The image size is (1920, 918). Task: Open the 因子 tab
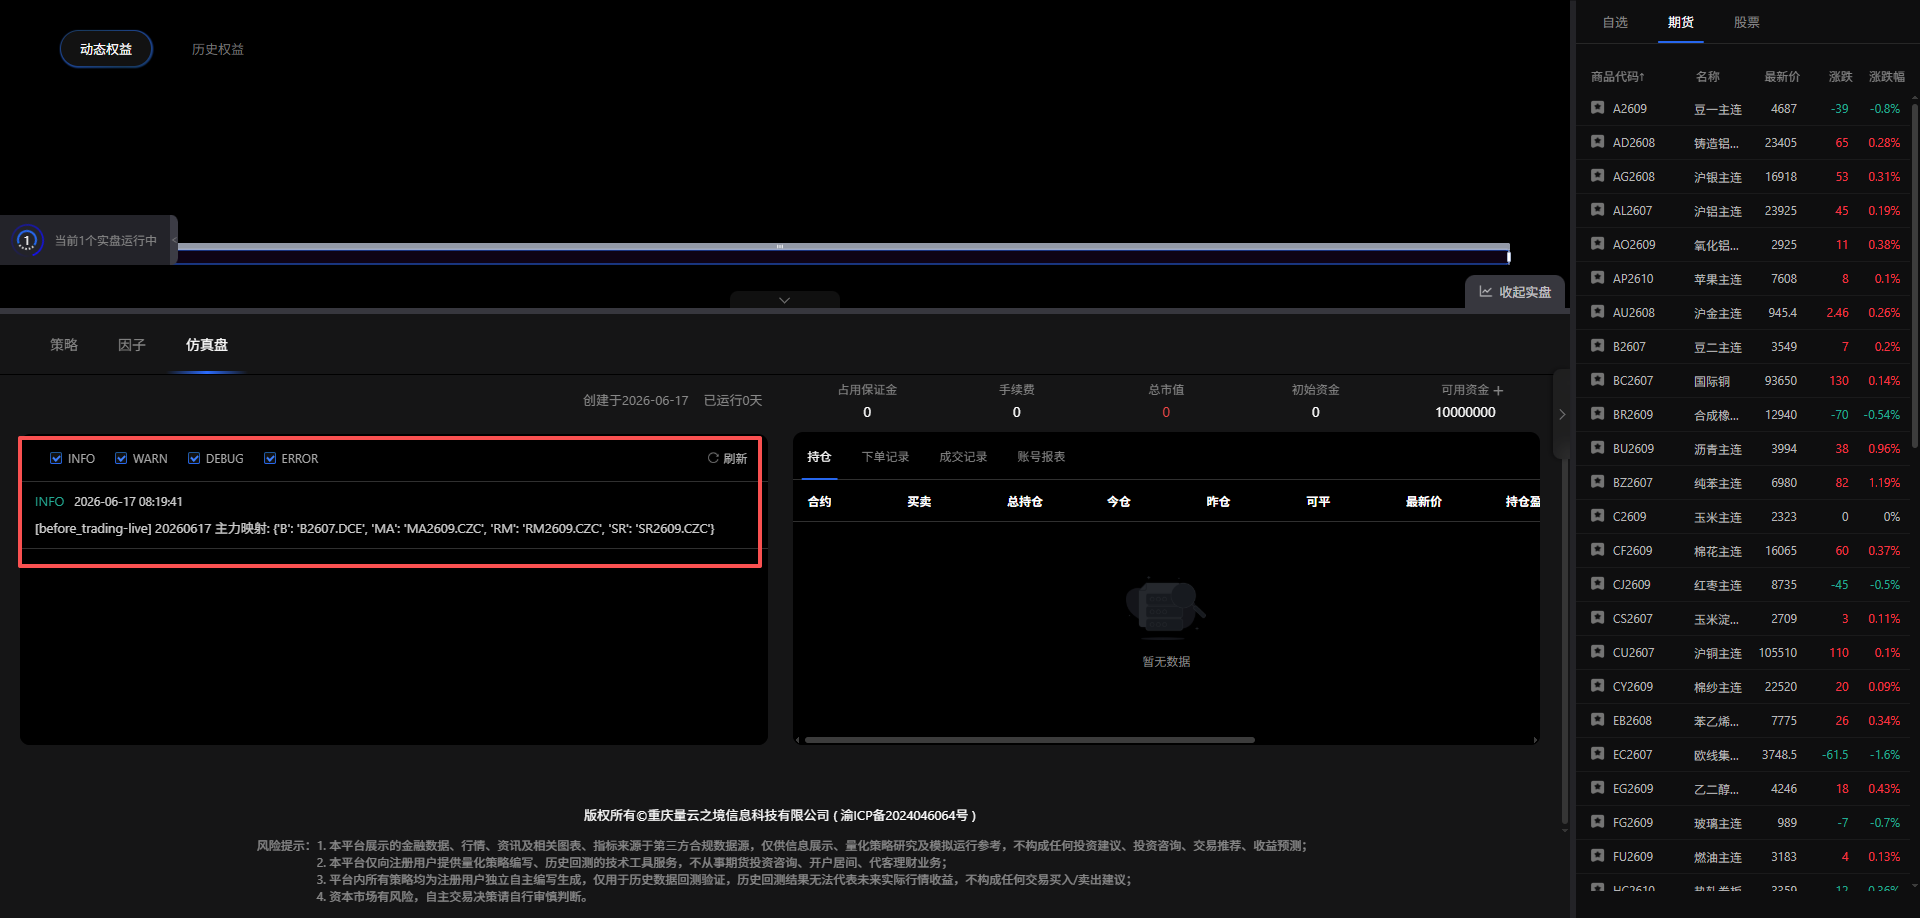coord(132,345)
